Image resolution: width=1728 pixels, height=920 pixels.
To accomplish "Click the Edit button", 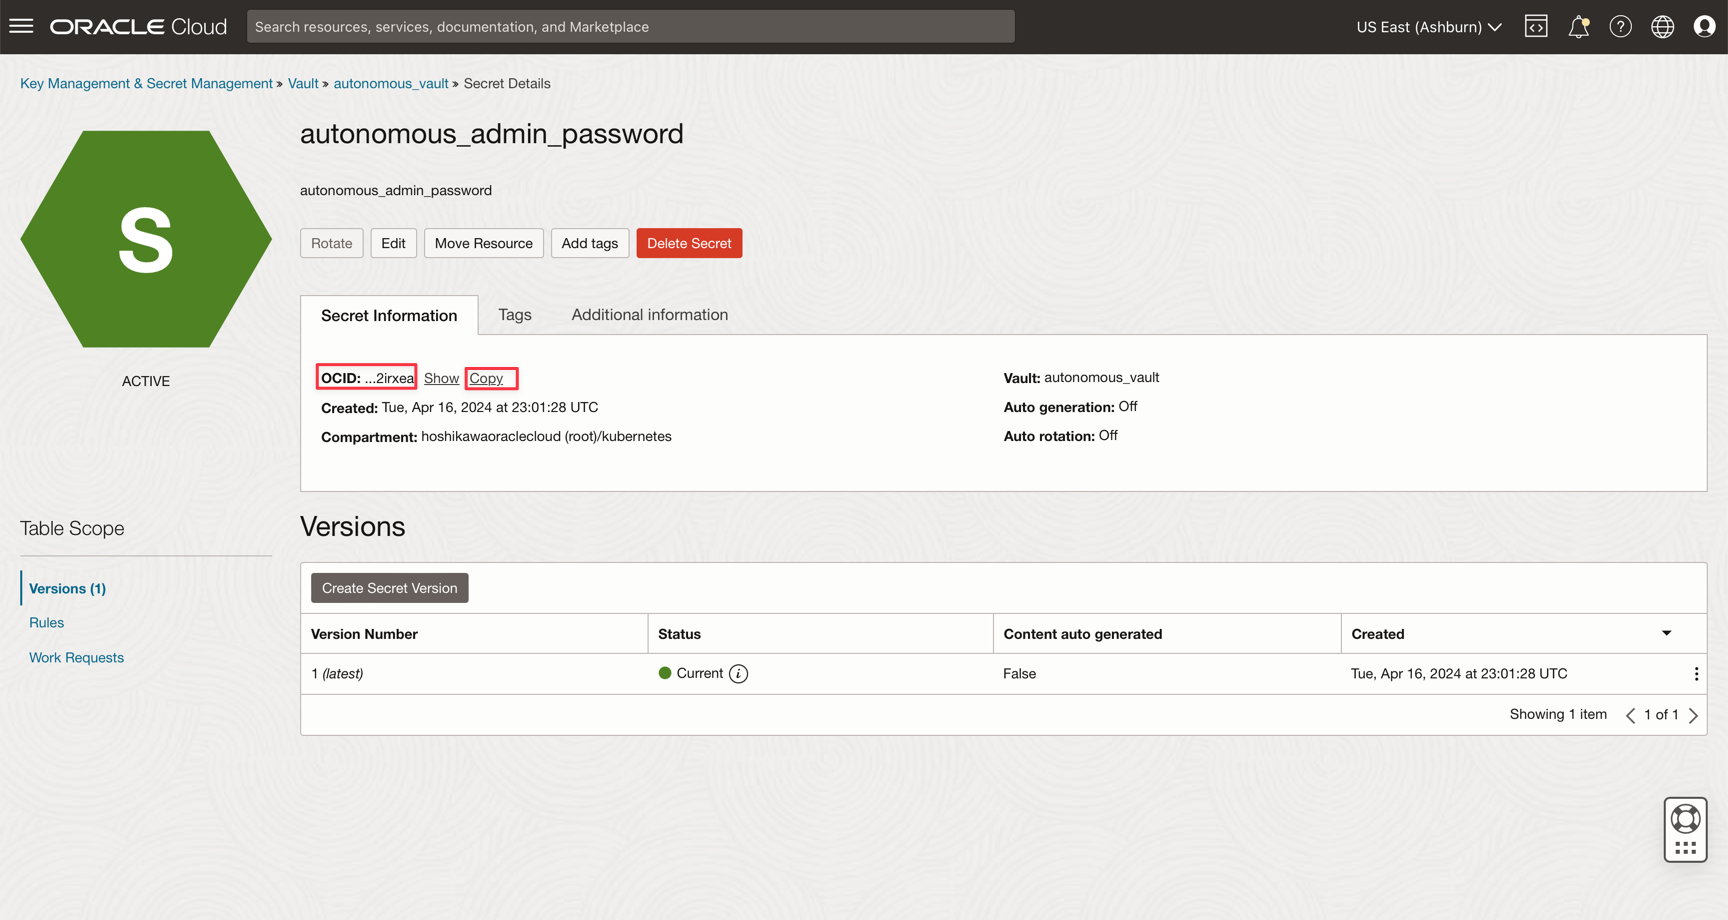I will (393, 243).
